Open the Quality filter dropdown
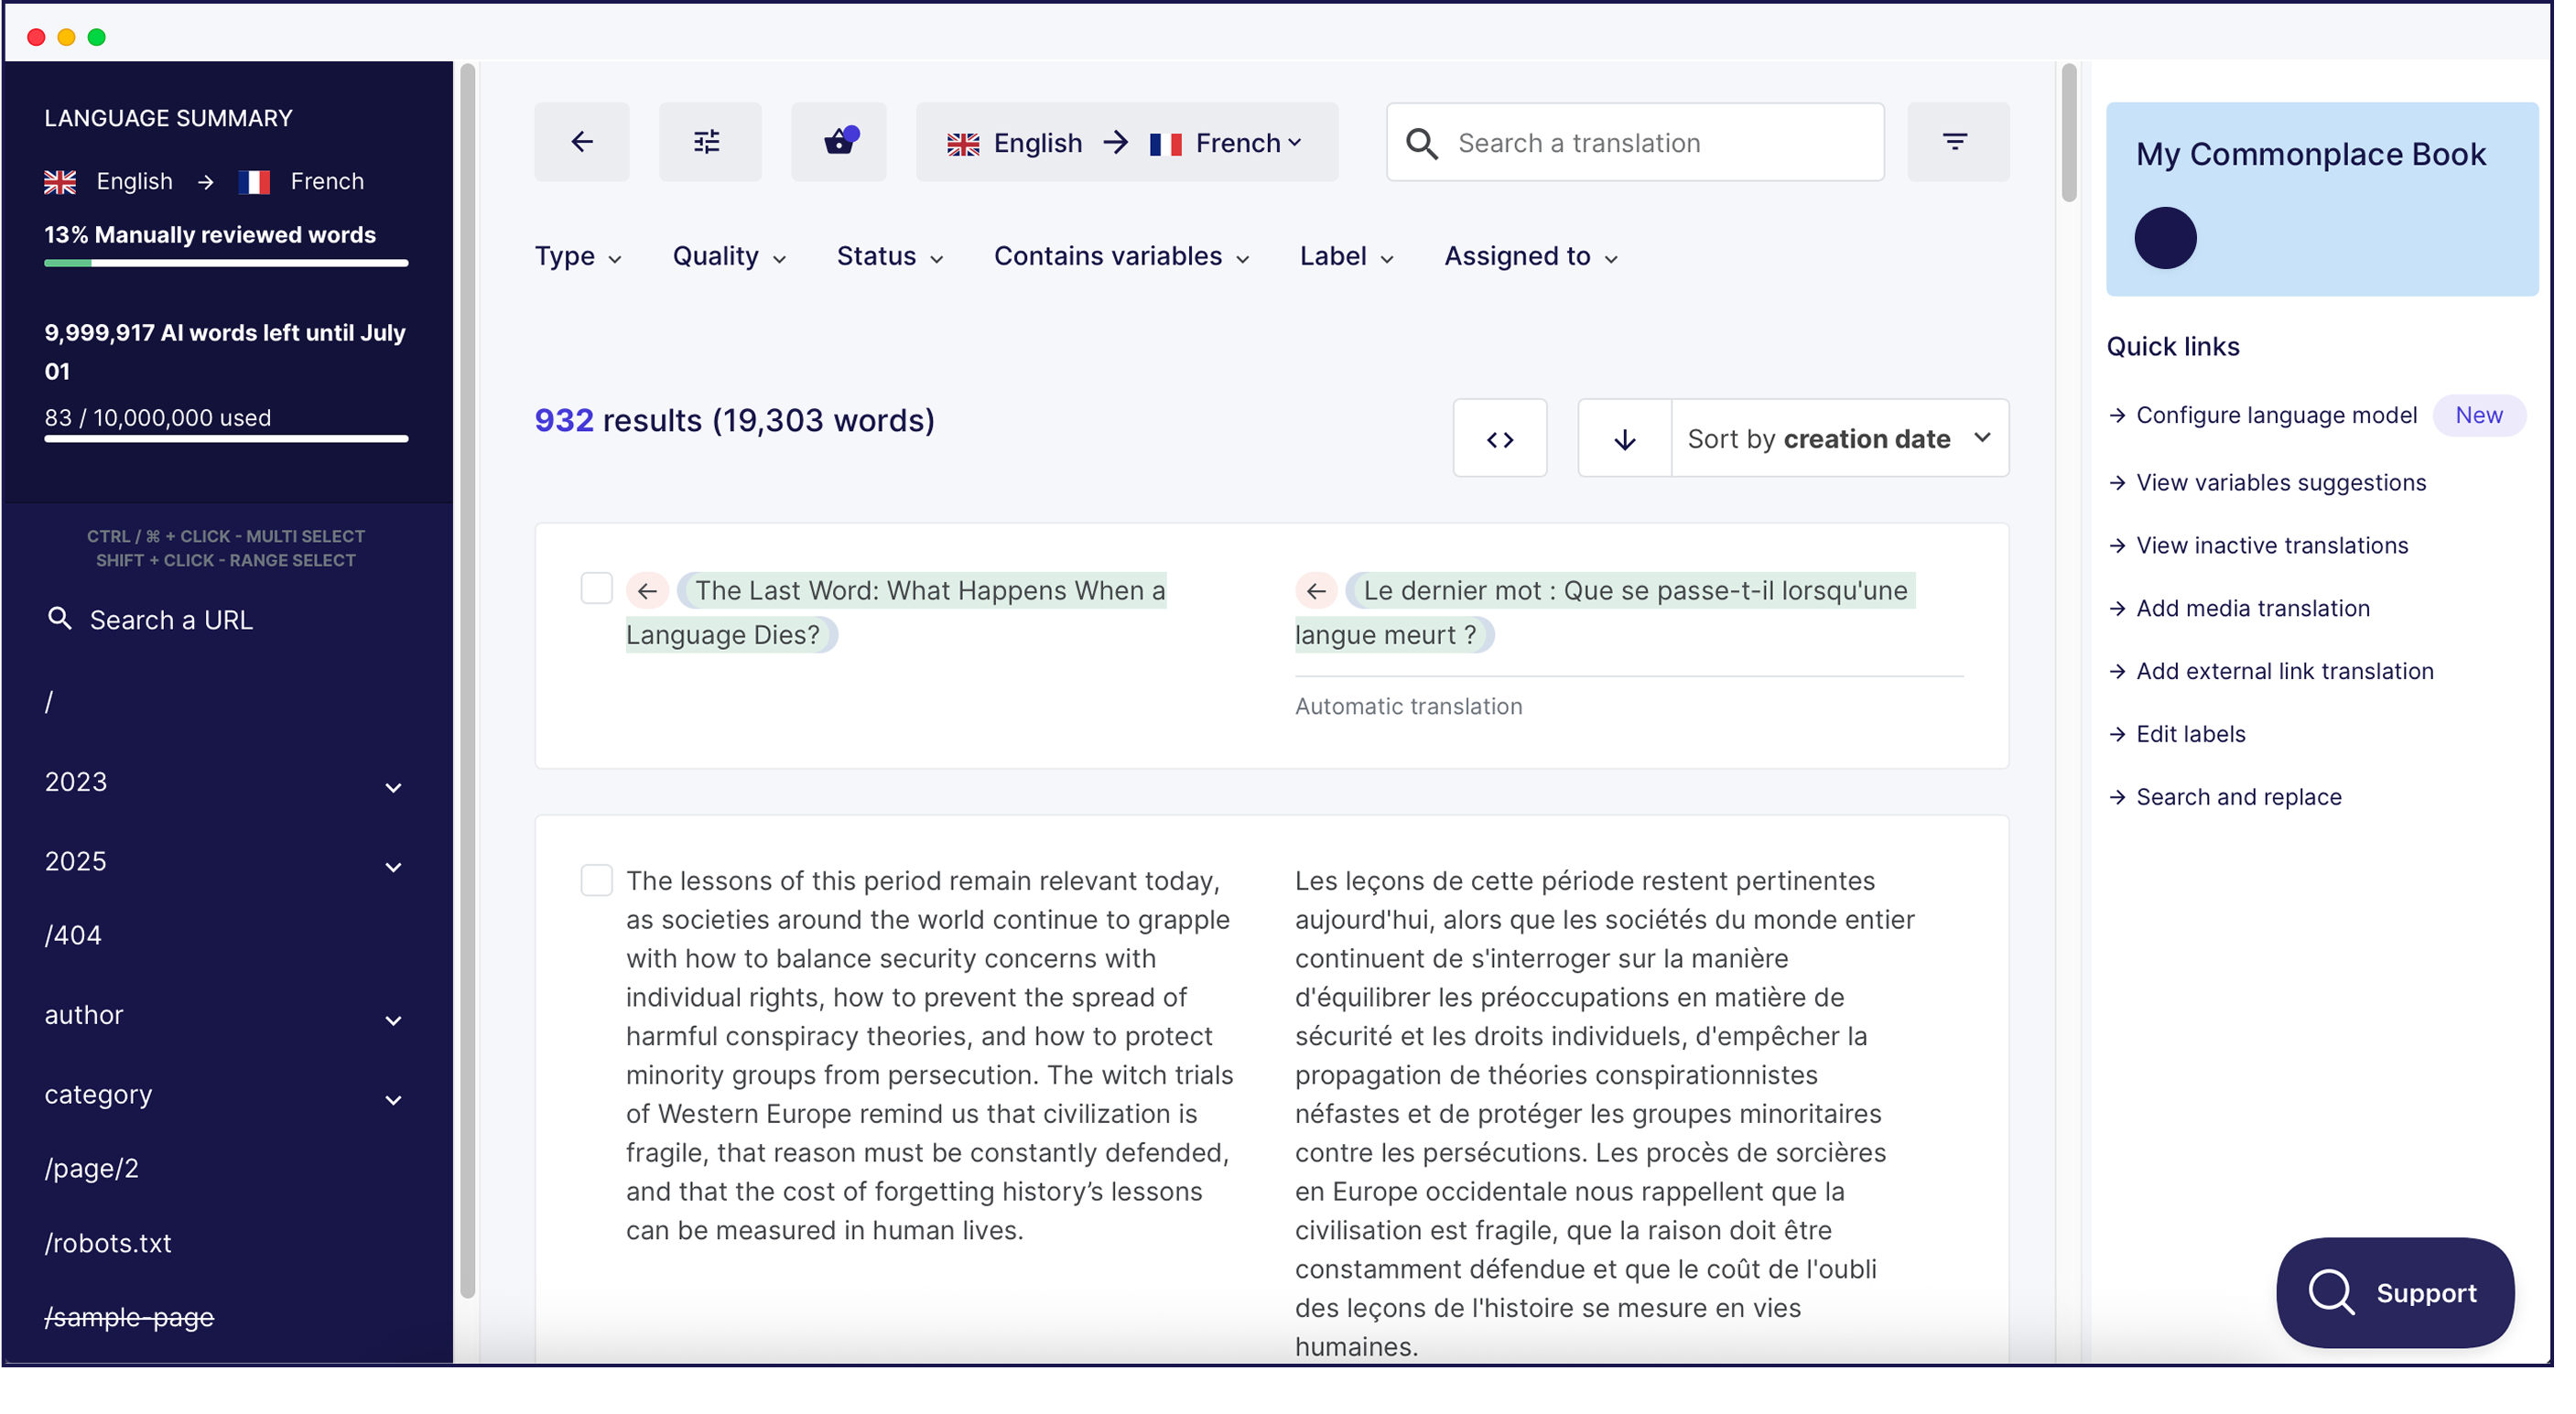 (728, 256)
